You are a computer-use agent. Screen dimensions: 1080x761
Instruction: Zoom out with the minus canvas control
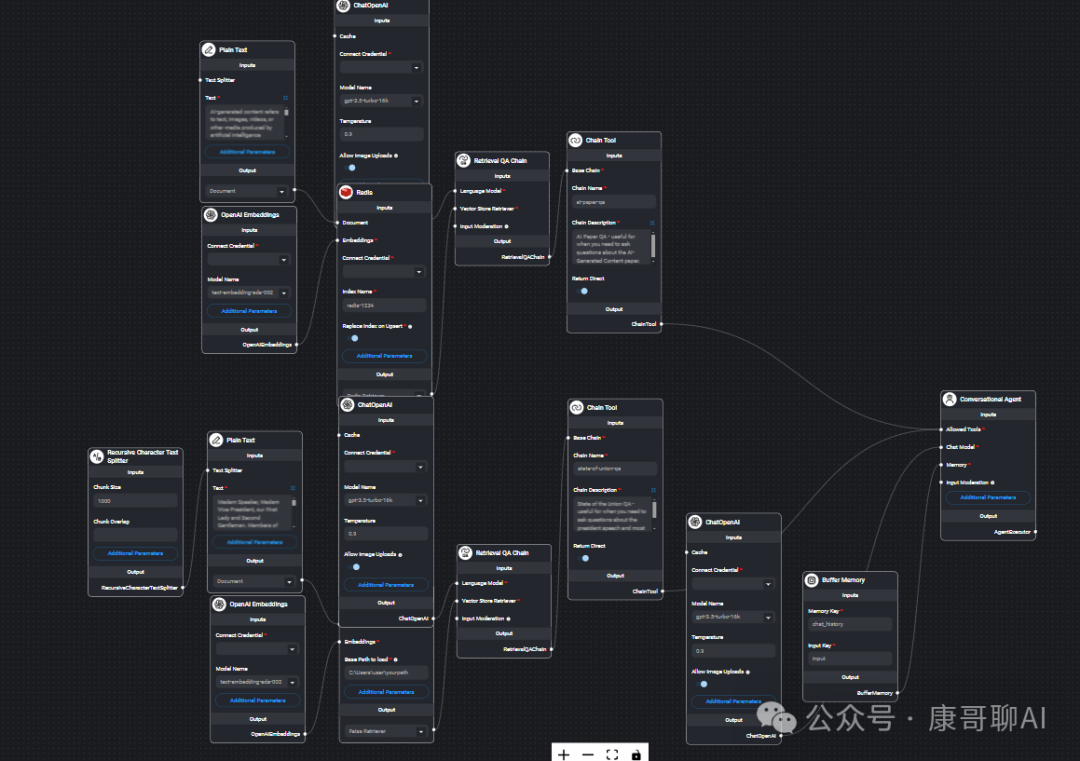click(588, 755)
